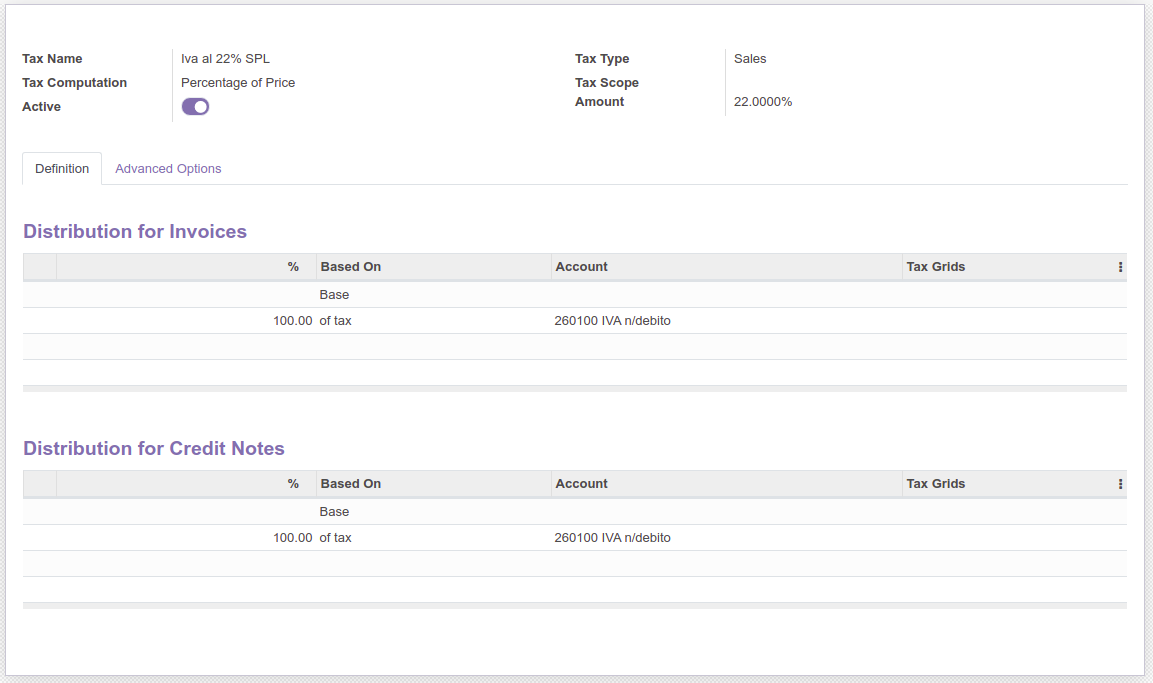Click Account column header in Credit Notes table
Viewport: 1153px width, 683px height.
[x=727, y=484]
